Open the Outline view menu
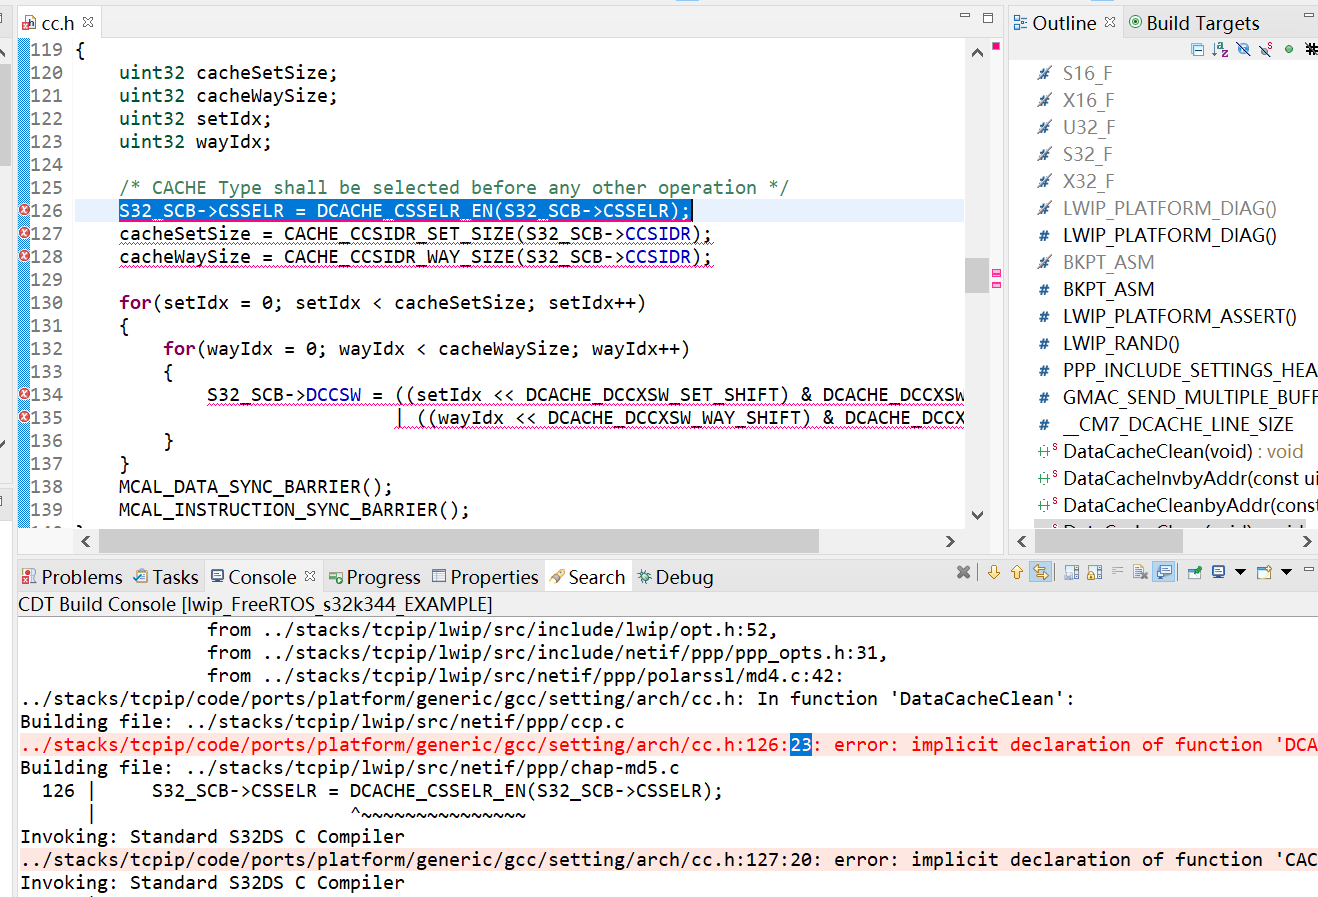1318x897 pixels. (1312, 47)
